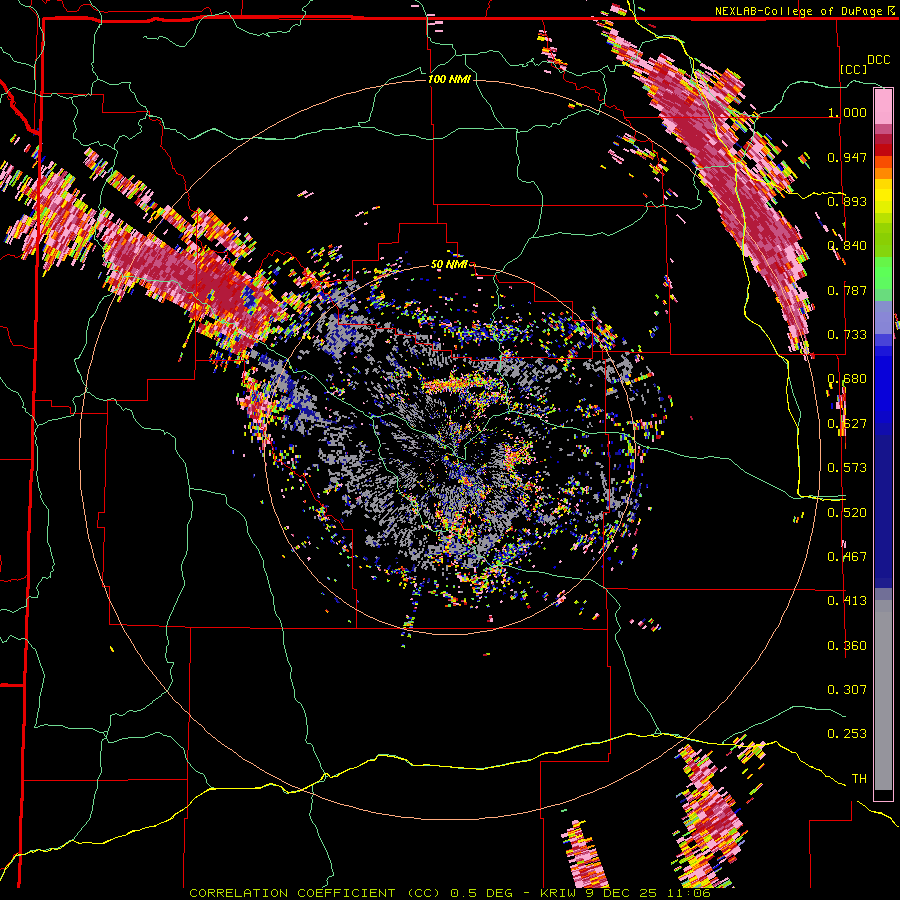The height and width of the screenshot is (900, 900).
Task: Pick the bright green segment of color bar
Action: coord(883,273)
